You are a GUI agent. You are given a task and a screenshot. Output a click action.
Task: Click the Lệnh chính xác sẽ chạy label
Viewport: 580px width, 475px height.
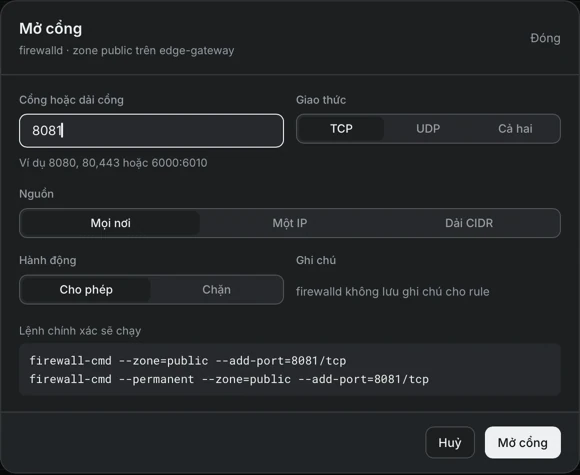pos(80,331)
